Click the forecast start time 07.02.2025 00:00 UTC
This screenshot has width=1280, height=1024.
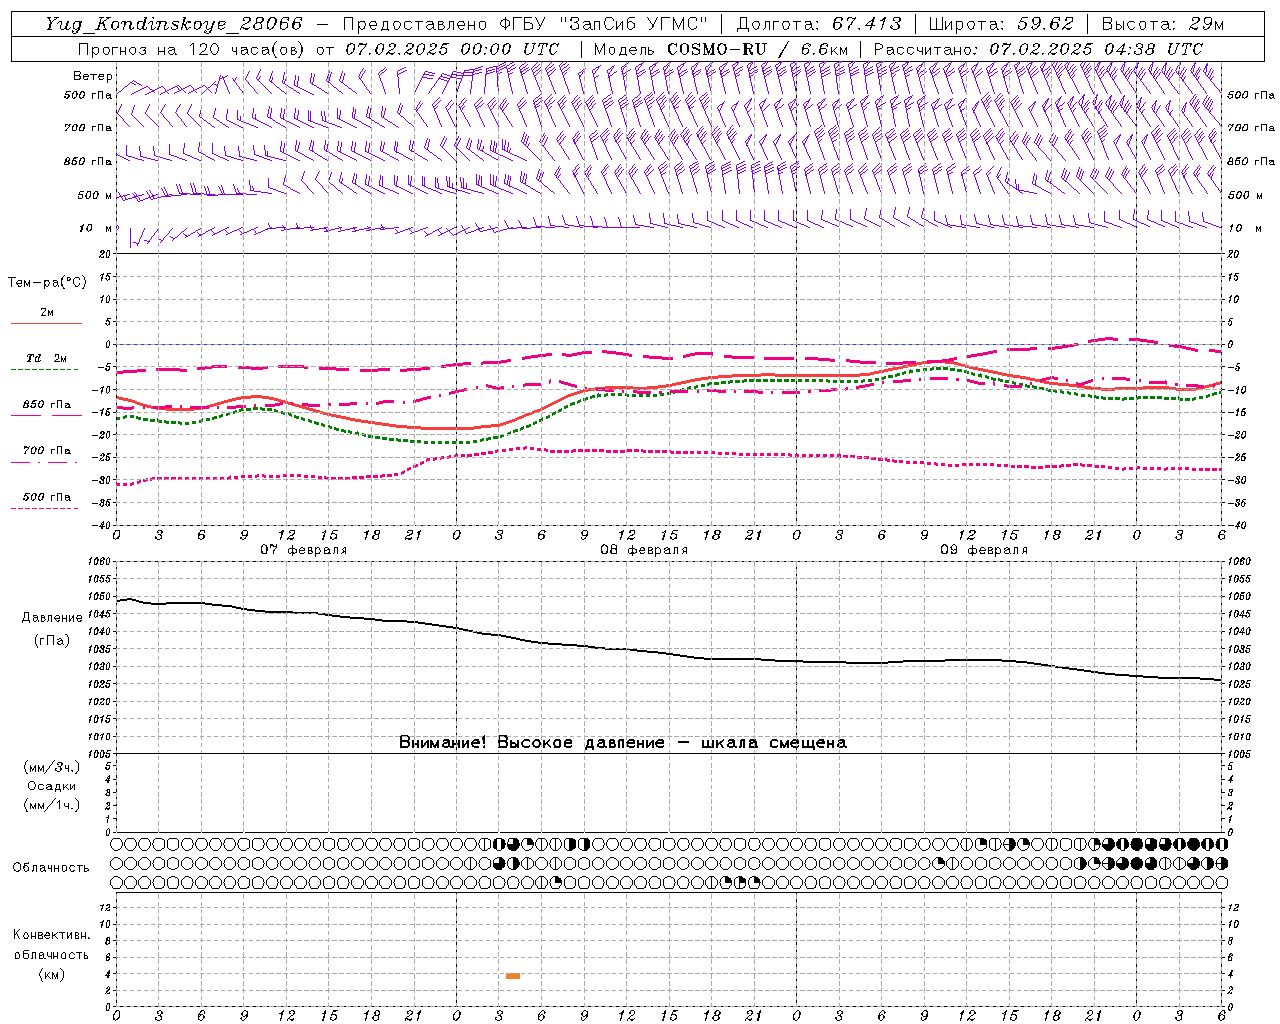(x=452, y=49)
